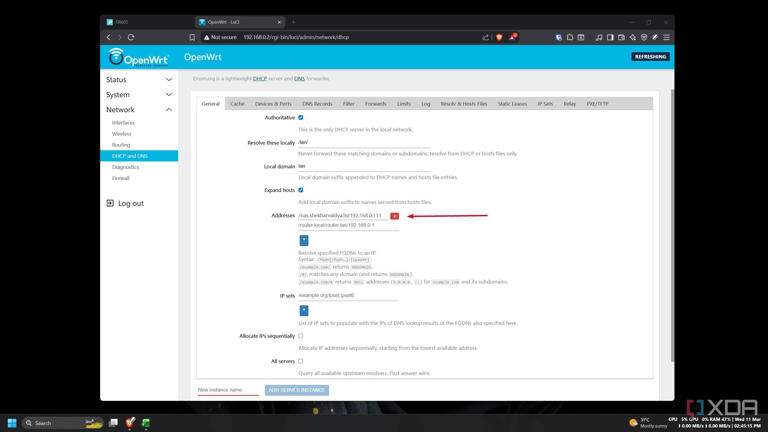
Task: Click the music note icon in the toolbar
Action: [599, 37]
